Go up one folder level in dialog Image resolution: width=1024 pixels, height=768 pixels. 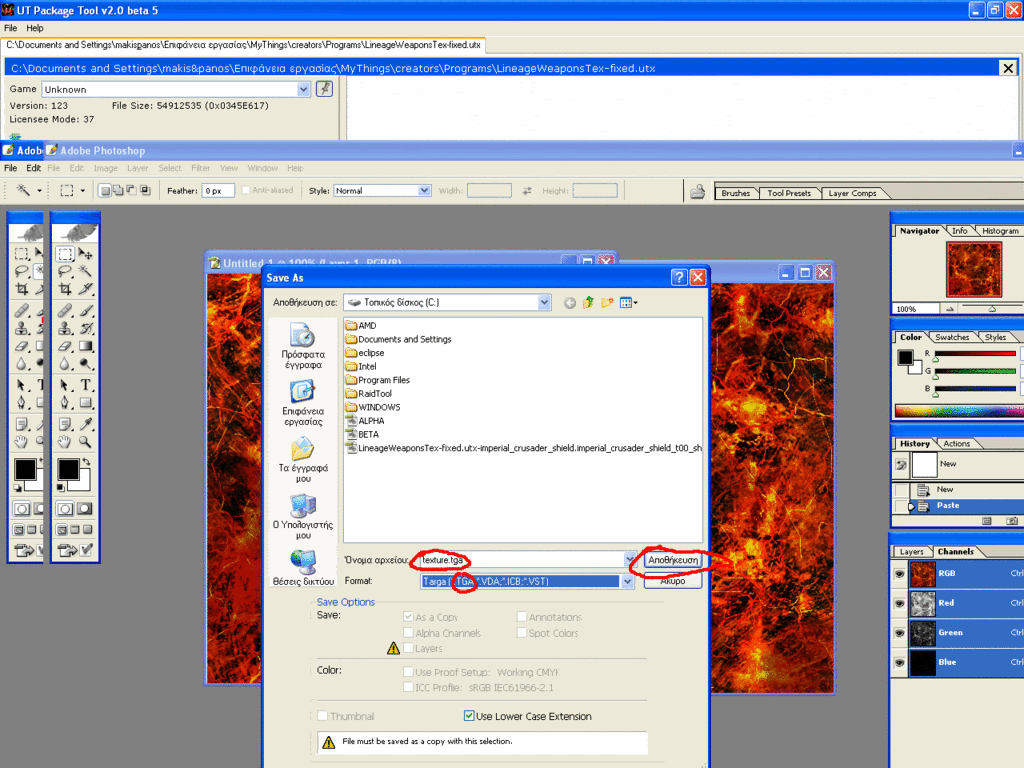pos(589,302)
